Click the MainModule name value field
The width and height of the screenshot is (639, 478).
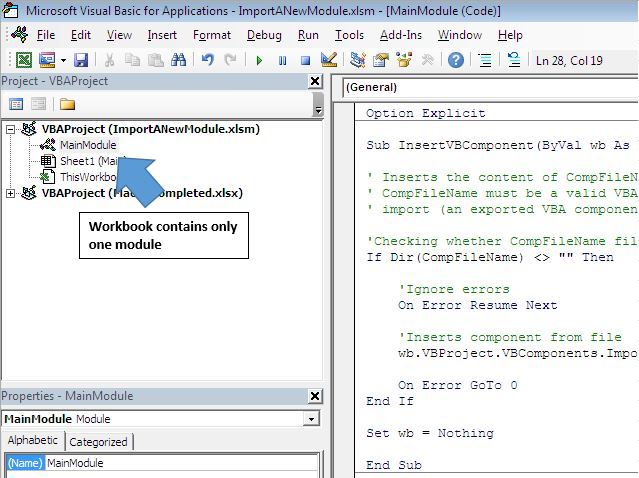pos(182,463)
